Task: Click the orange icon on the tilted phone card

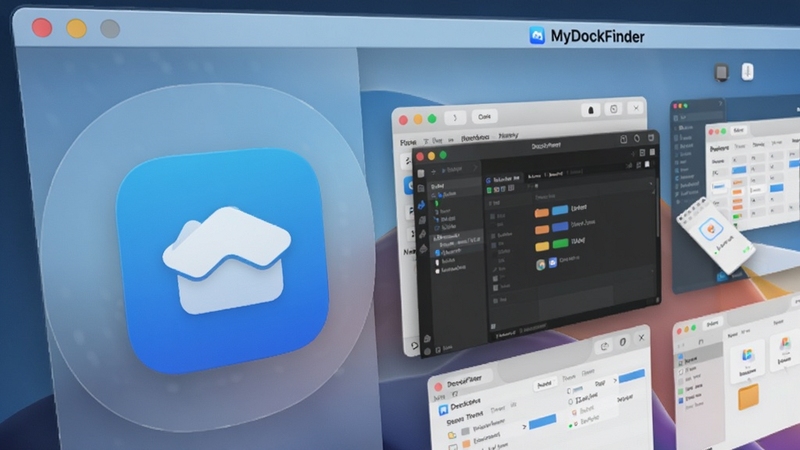Action: pyautogui.click(x=710, y=229)
